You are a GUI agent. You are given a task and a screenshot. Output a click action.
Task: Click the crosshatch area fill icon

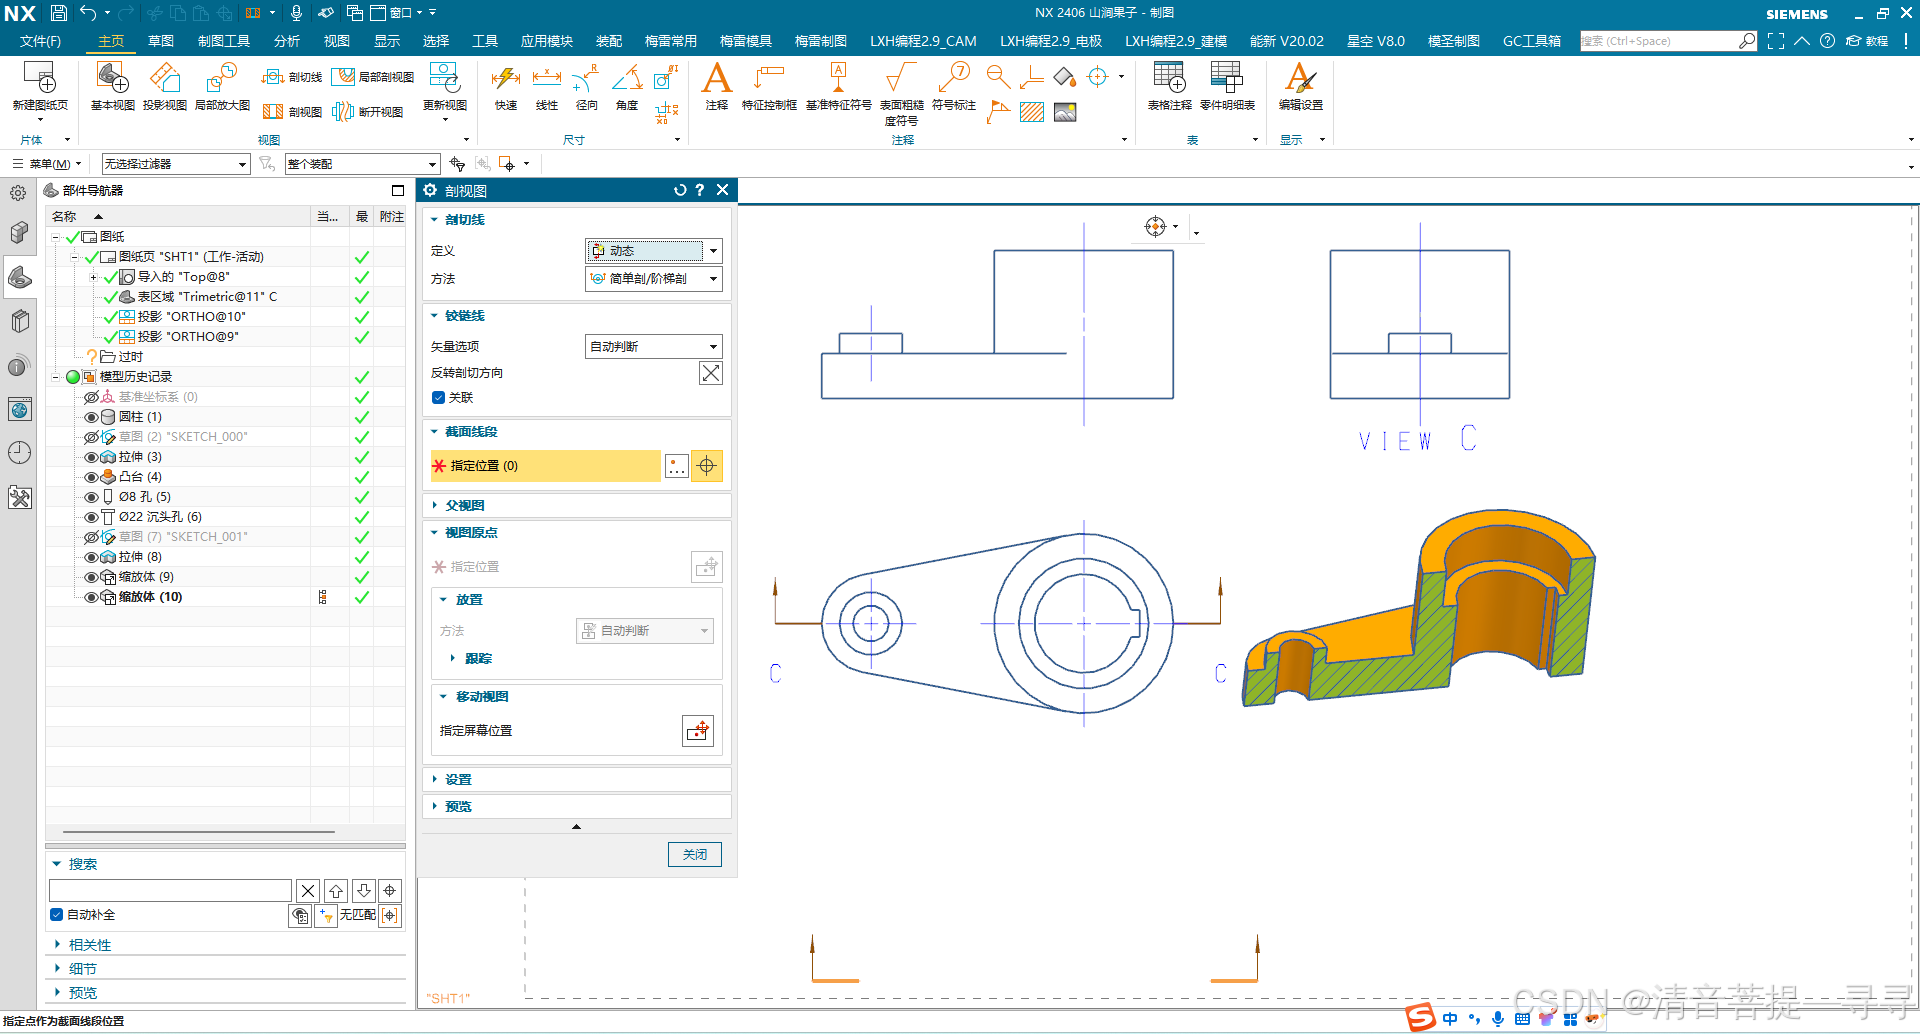(x=1032, y=112)
